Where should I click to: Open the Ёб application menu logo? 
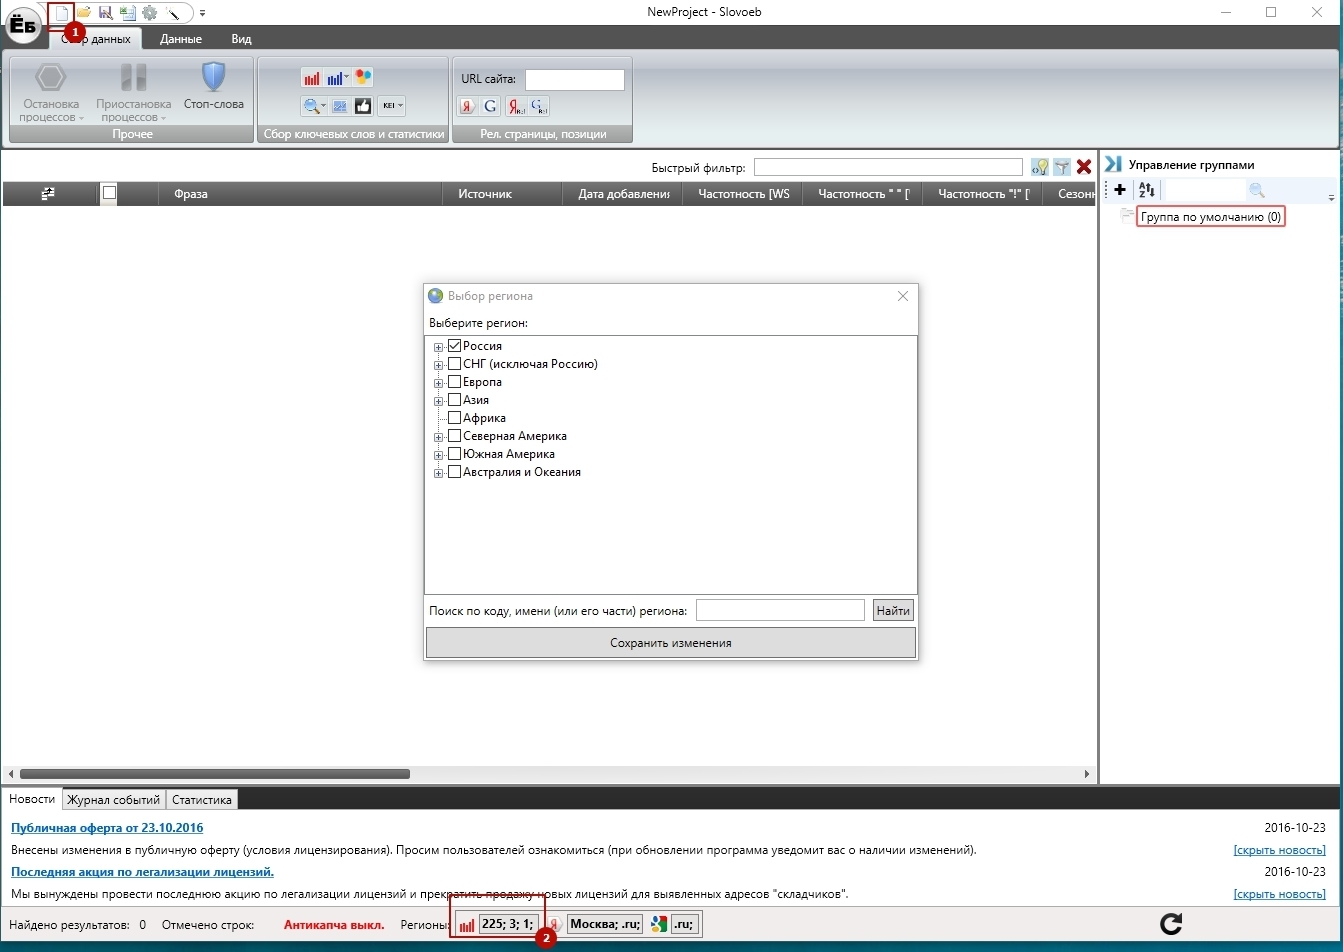(22, 25)
